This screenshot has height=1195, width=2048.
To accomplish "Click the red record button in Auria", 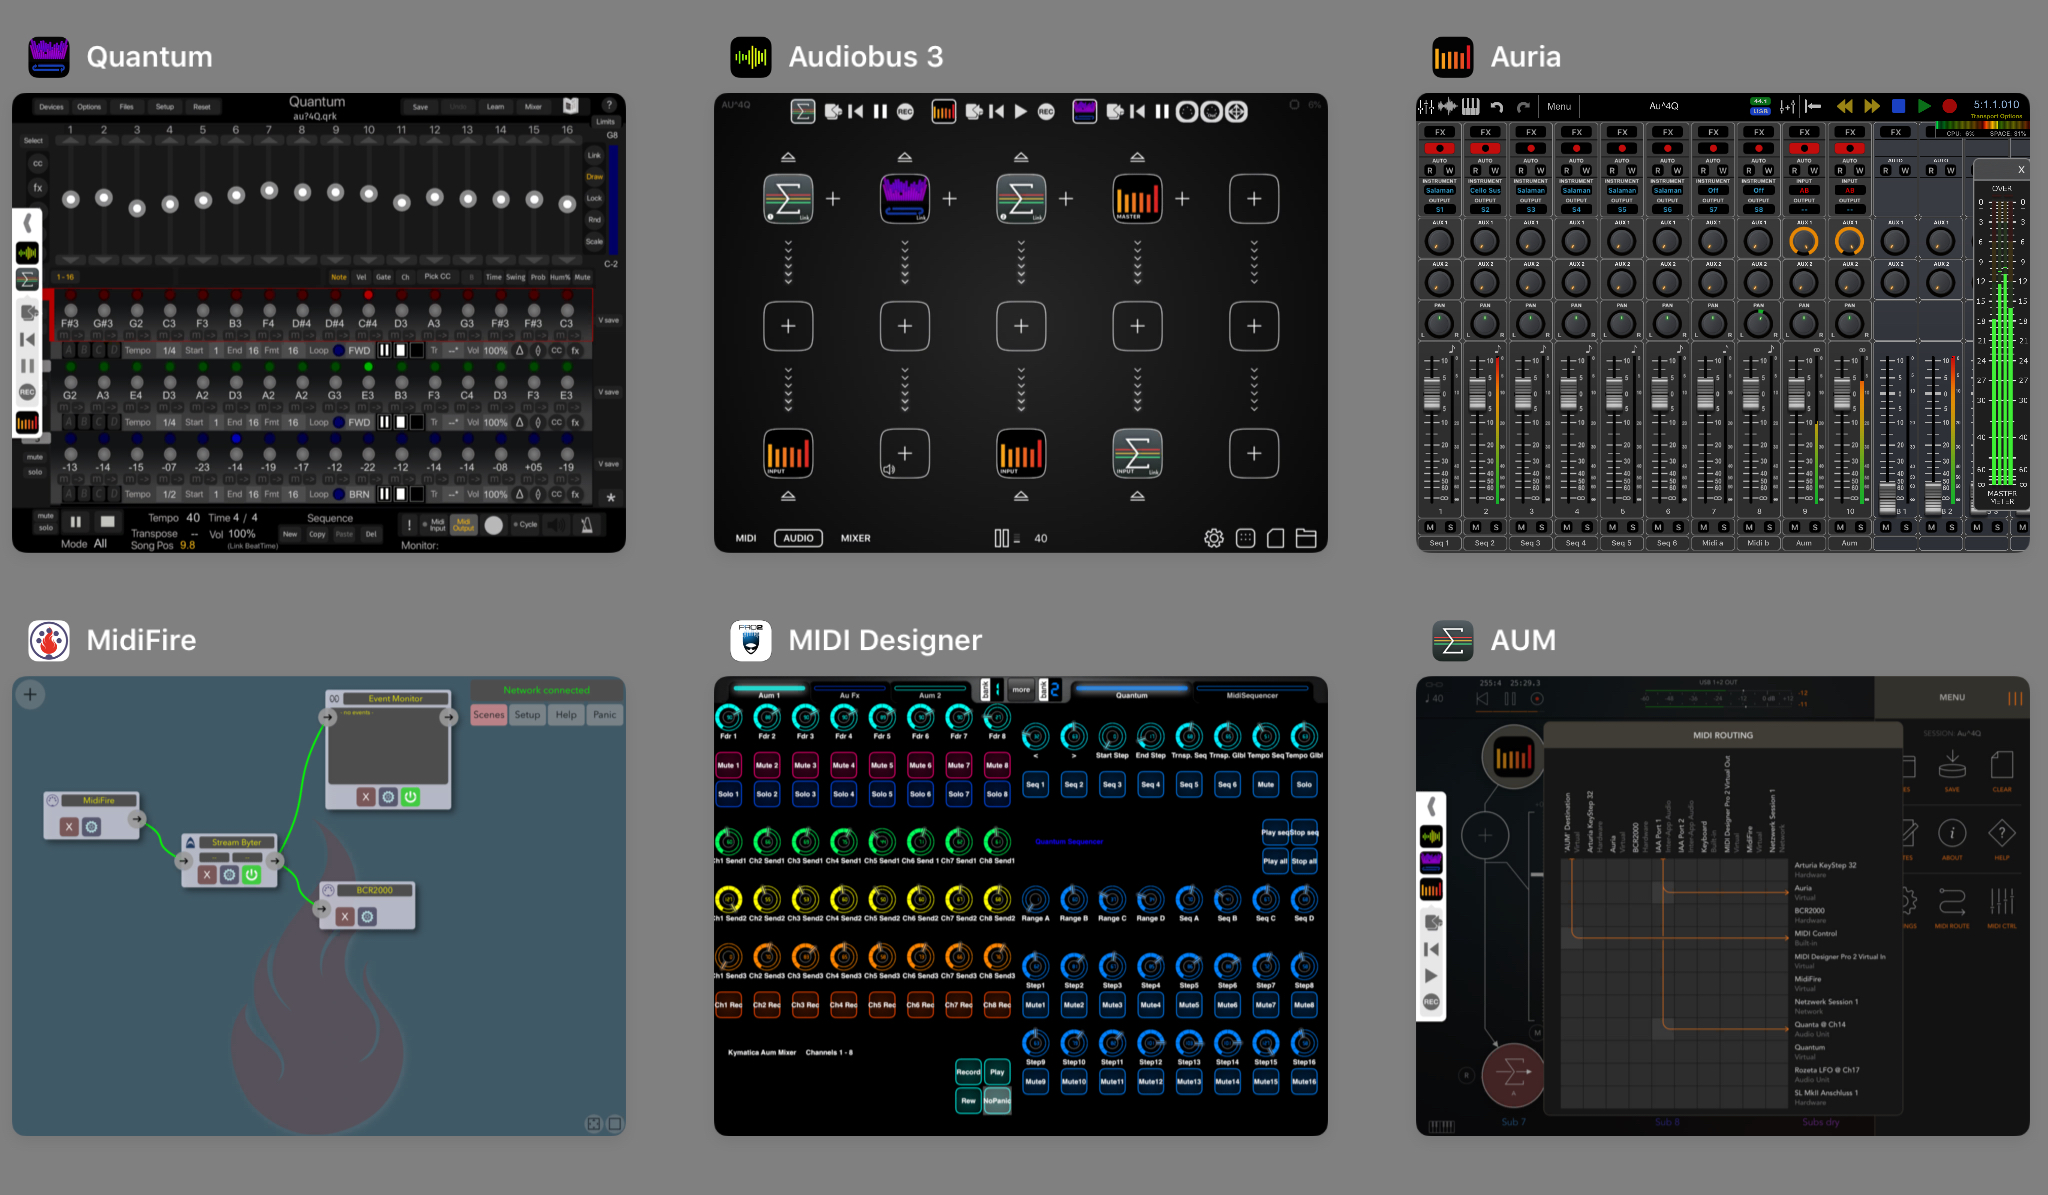I will point(1949,105).
